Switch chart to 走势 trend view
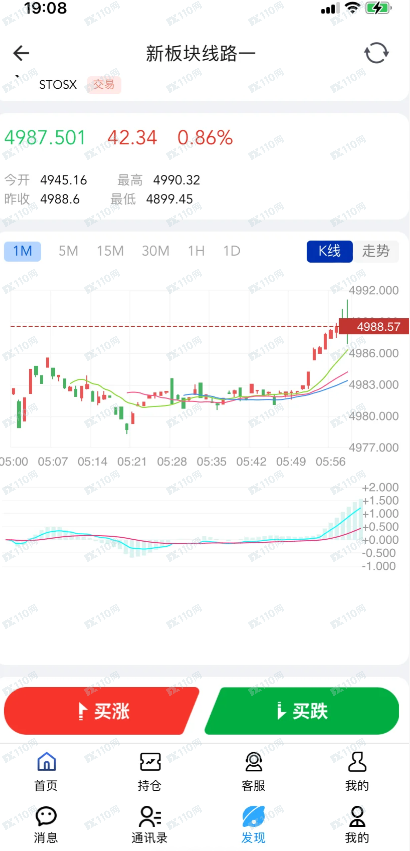The image size is (410, 851). (x=376, y=251)
